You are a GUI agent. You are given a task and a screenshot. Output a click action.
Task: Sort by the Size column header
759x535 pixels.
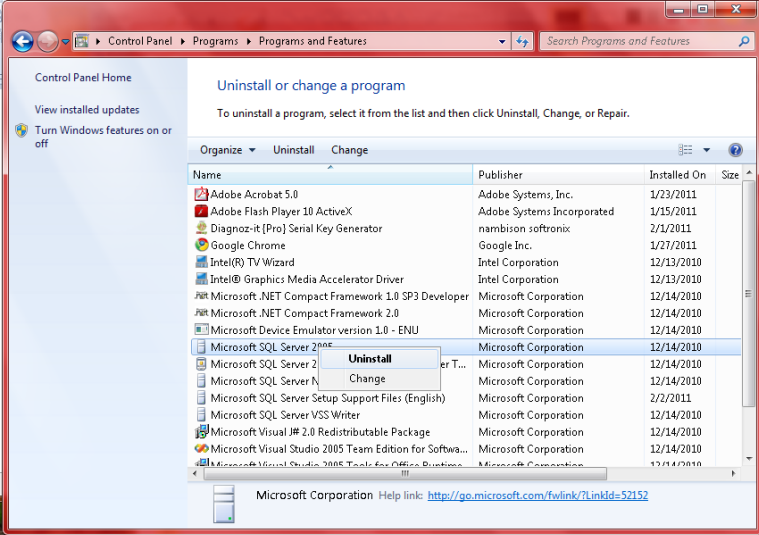[x=729, y=175]
